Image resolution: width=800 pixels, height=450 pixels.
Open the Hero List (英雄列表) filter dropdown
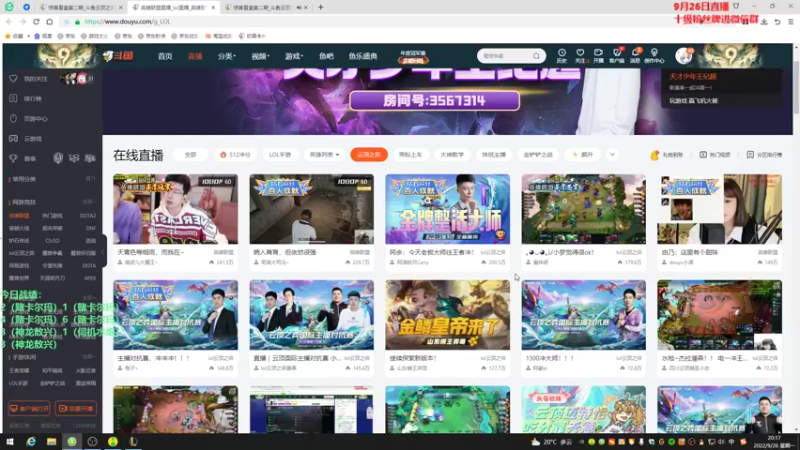324,155
